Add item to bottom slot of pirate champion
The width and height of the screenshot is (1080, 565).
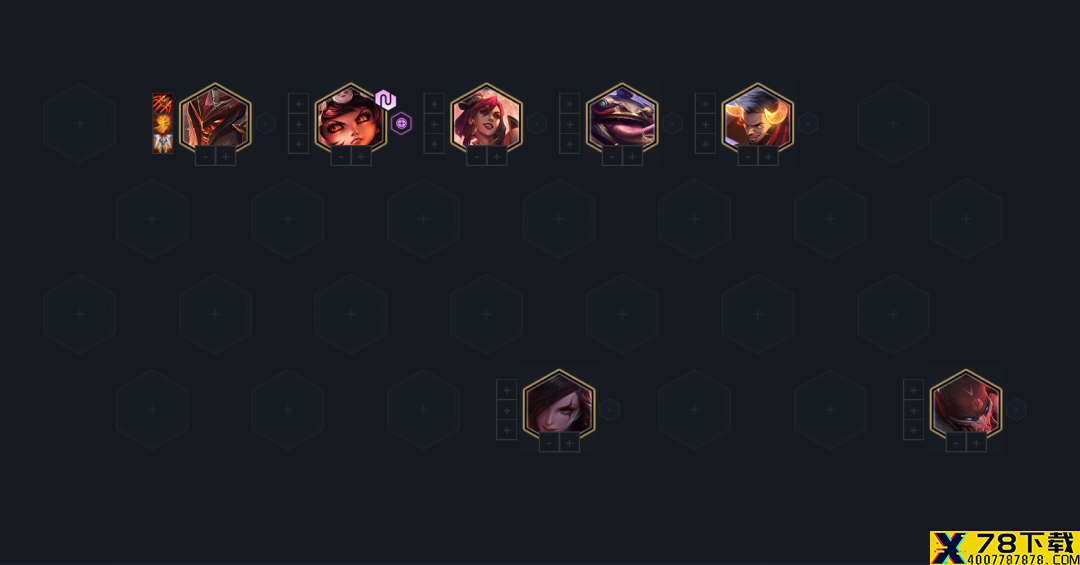(434, 143)
